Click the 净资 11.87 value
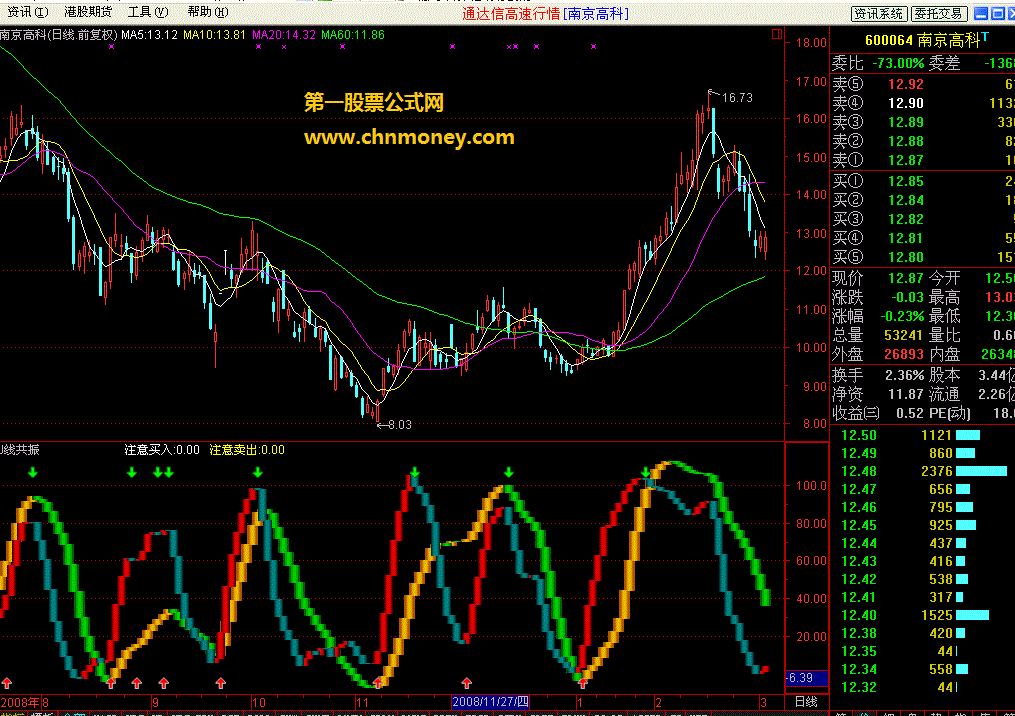 (906, 394)
